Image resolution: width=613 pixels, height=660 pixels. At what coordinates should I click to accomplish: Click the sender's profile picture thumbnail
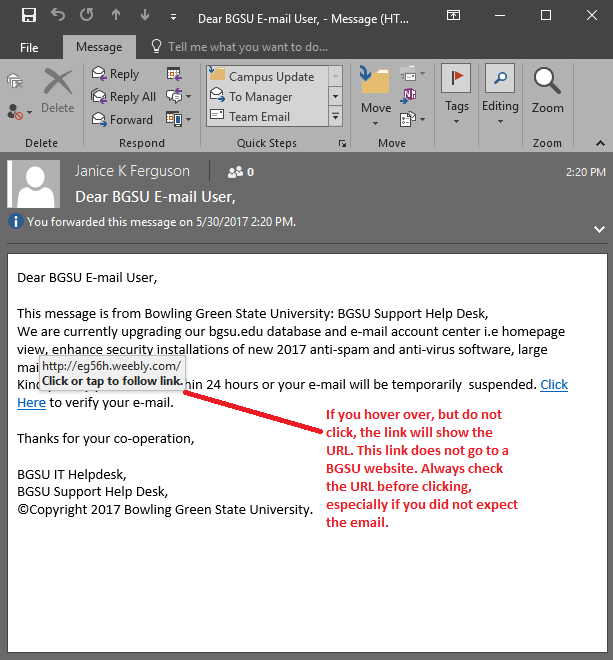tap(37, 183)
